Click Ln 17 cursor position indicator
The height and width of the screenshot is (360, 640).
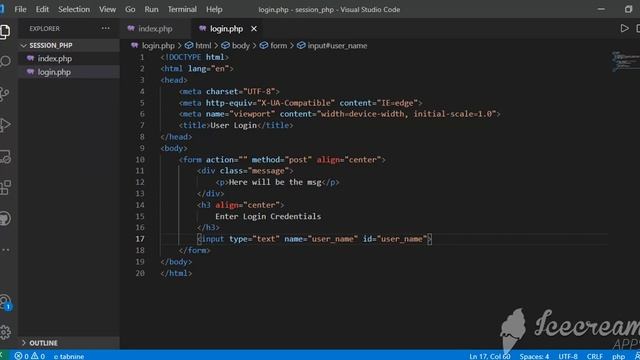489,356
